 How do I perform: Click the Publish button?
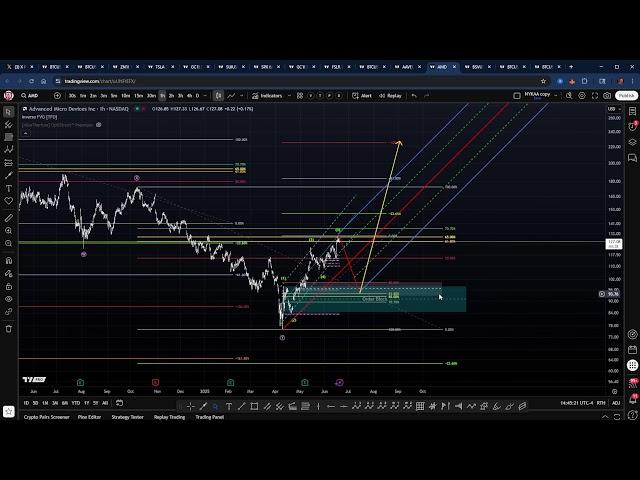[x=627, y=96]
